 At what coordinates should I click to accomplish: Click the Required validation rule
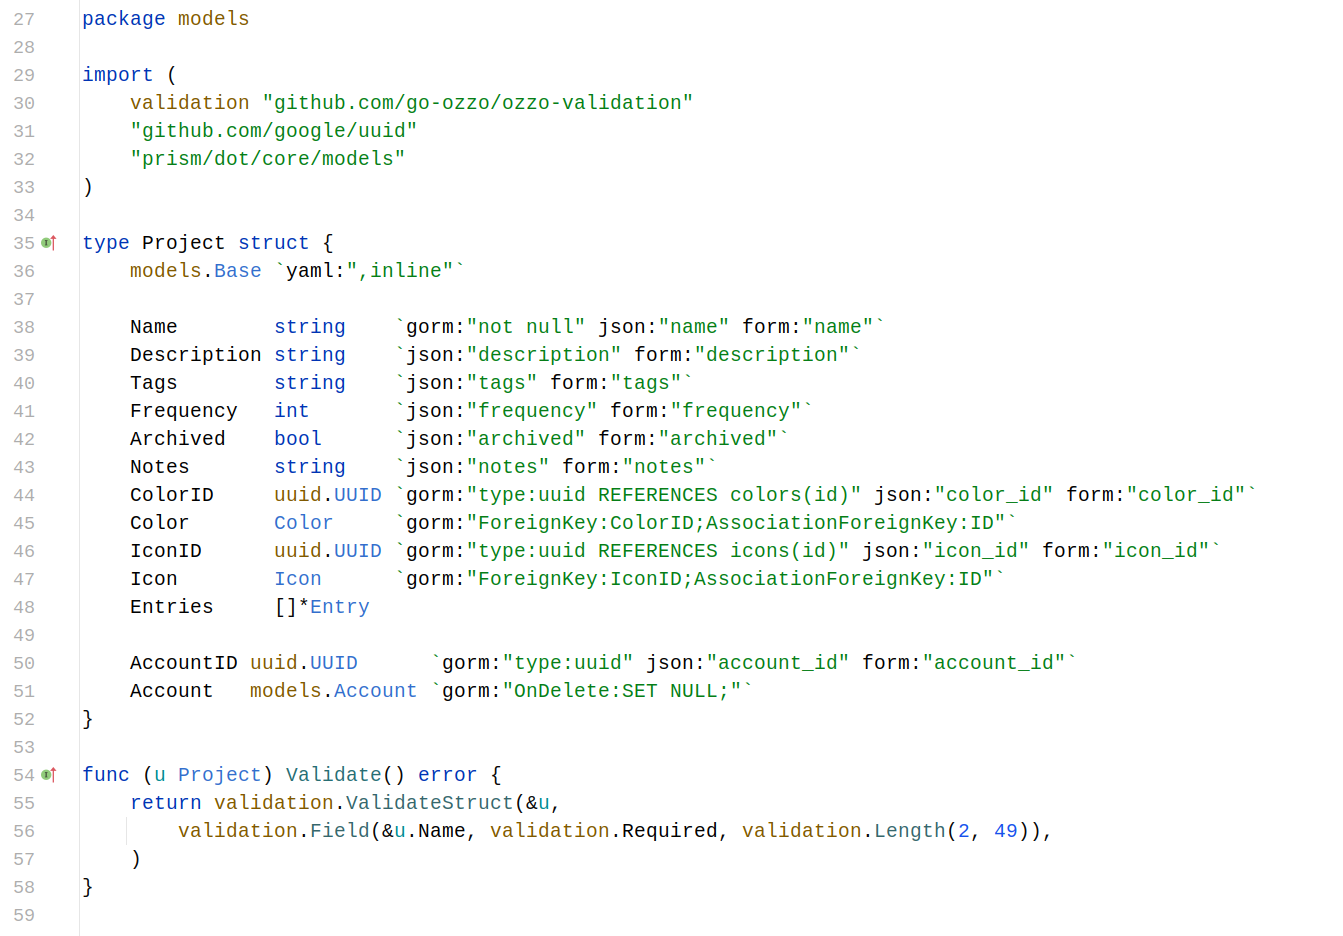(669, 831)
